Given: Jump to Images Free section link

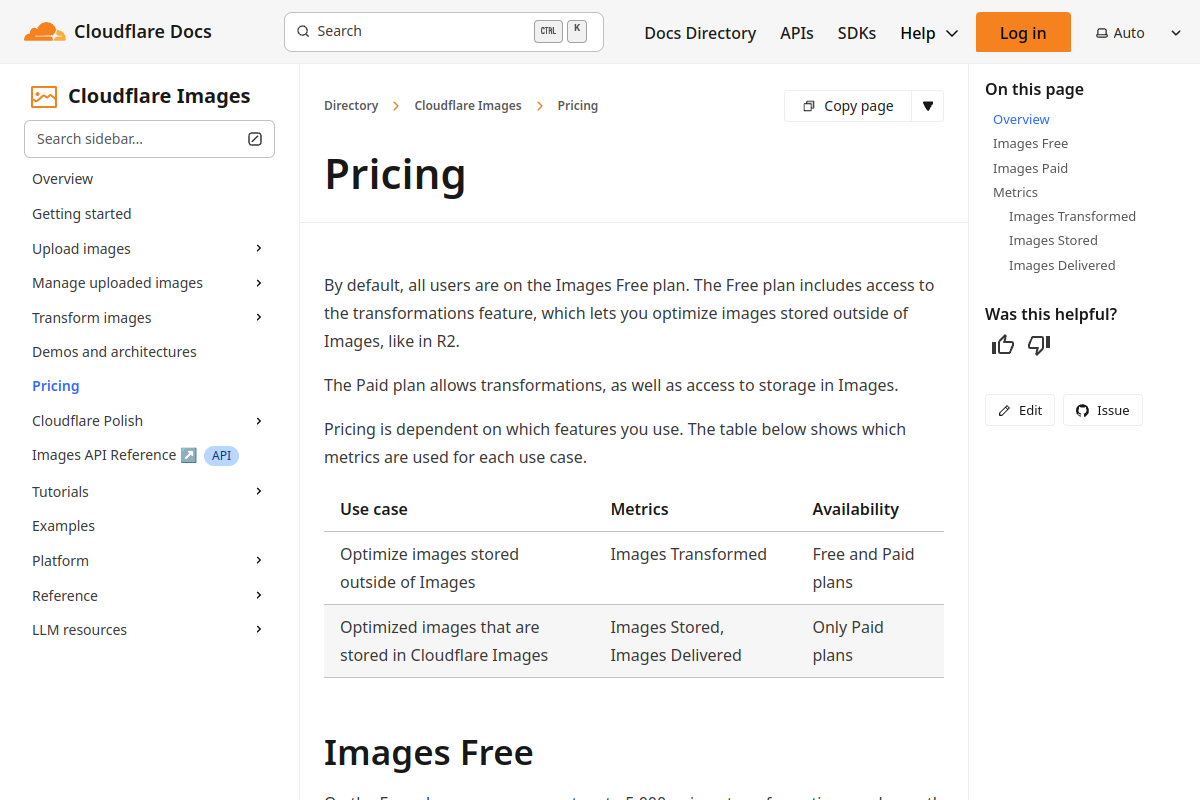Looking at the screenshot, I should click(1030, 144).
